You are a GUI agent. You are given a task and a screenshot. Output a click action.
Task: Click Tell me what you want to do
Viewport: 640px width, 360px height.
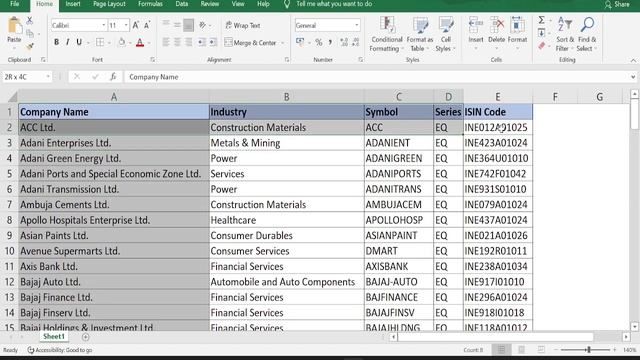tap(334, 4)
